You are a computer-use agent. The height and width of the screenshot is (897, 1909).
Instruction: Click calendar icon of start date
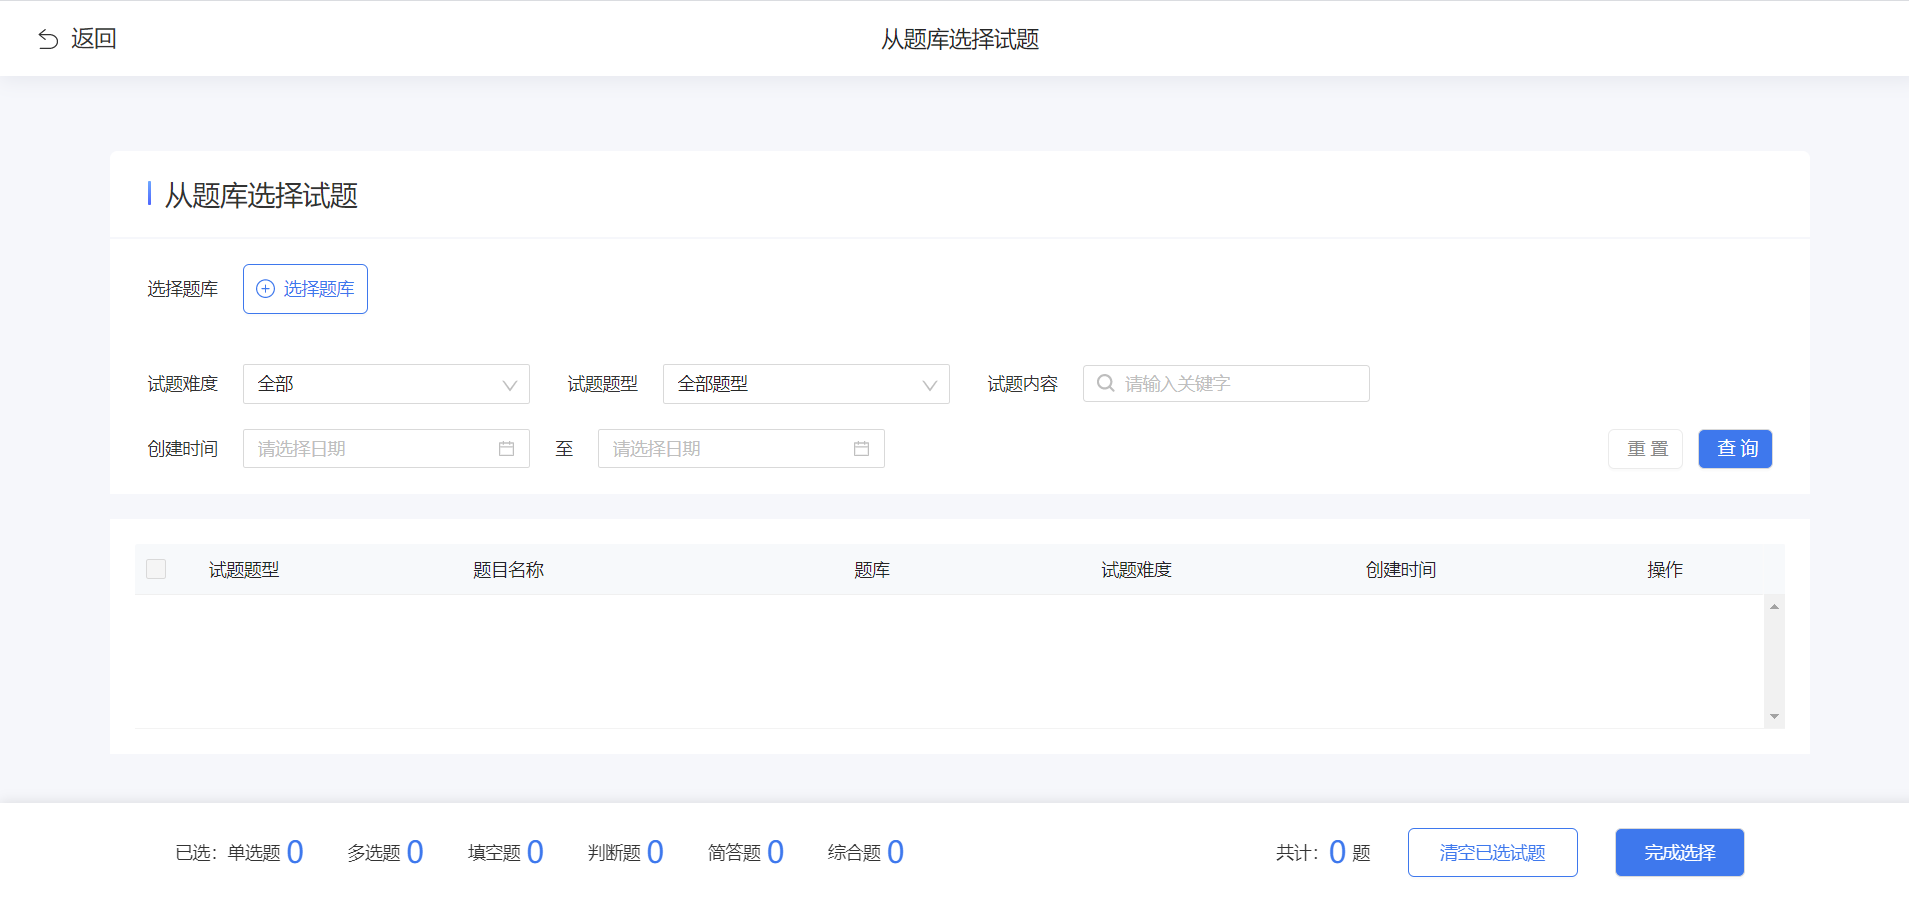(x=506, y=449)
